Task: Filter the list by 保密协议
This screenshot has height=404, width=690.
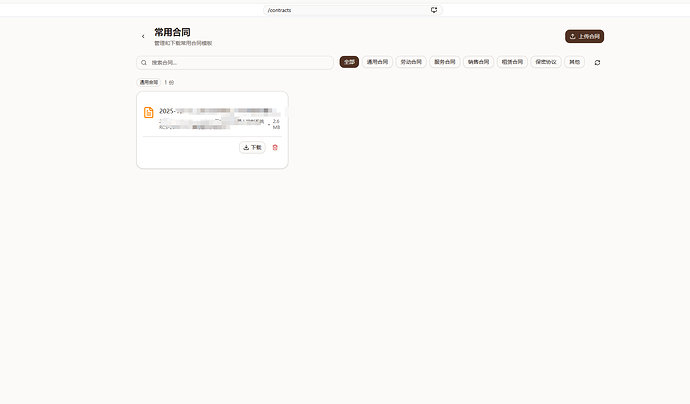Action: 546,62
